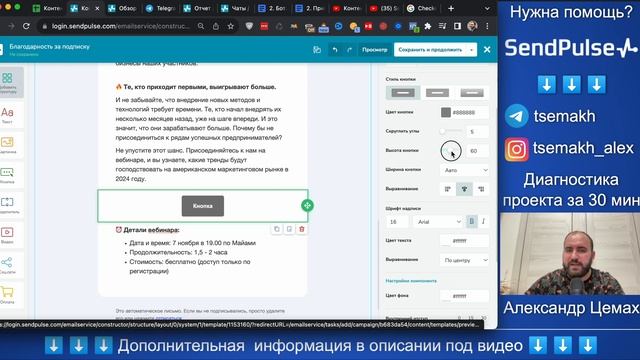Click the zoom magnifier in address bar
The width and height of the screenshot is (640, 360).
pyautogui.click(x=201, y=26)
